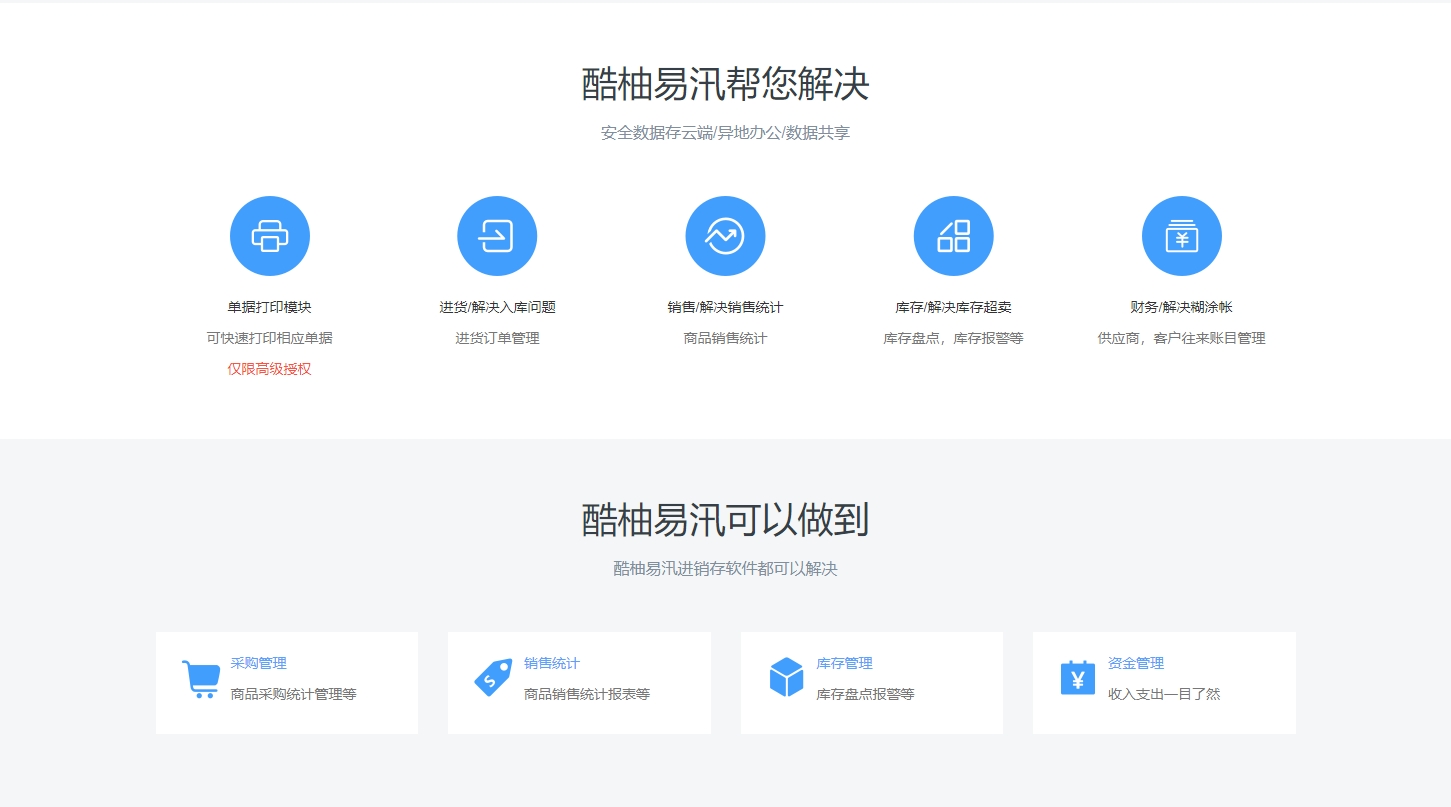Open the 销售统计 link
This screenshot has width=1451, height=807.
(x=551, y=663)
